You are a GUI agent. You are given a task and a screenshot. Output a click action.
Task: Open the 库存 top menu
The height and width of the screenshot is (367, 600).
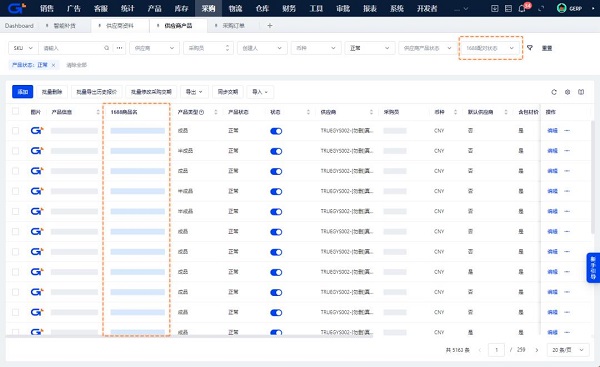coord(181,8)
